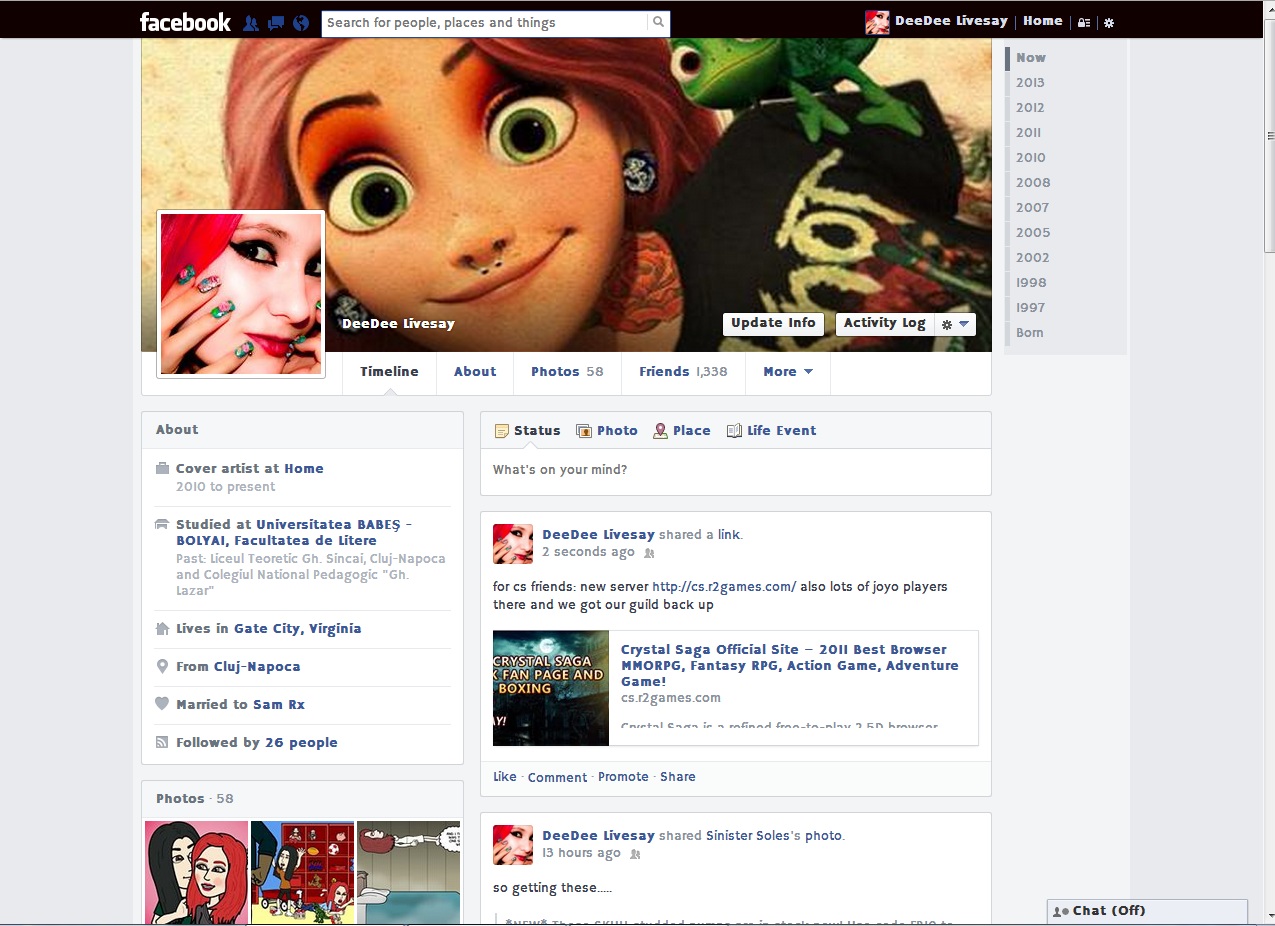Viewport: 1275px width, 926px height.
Task: Expand the More tab dropdown
Action: tap(787, 372)
